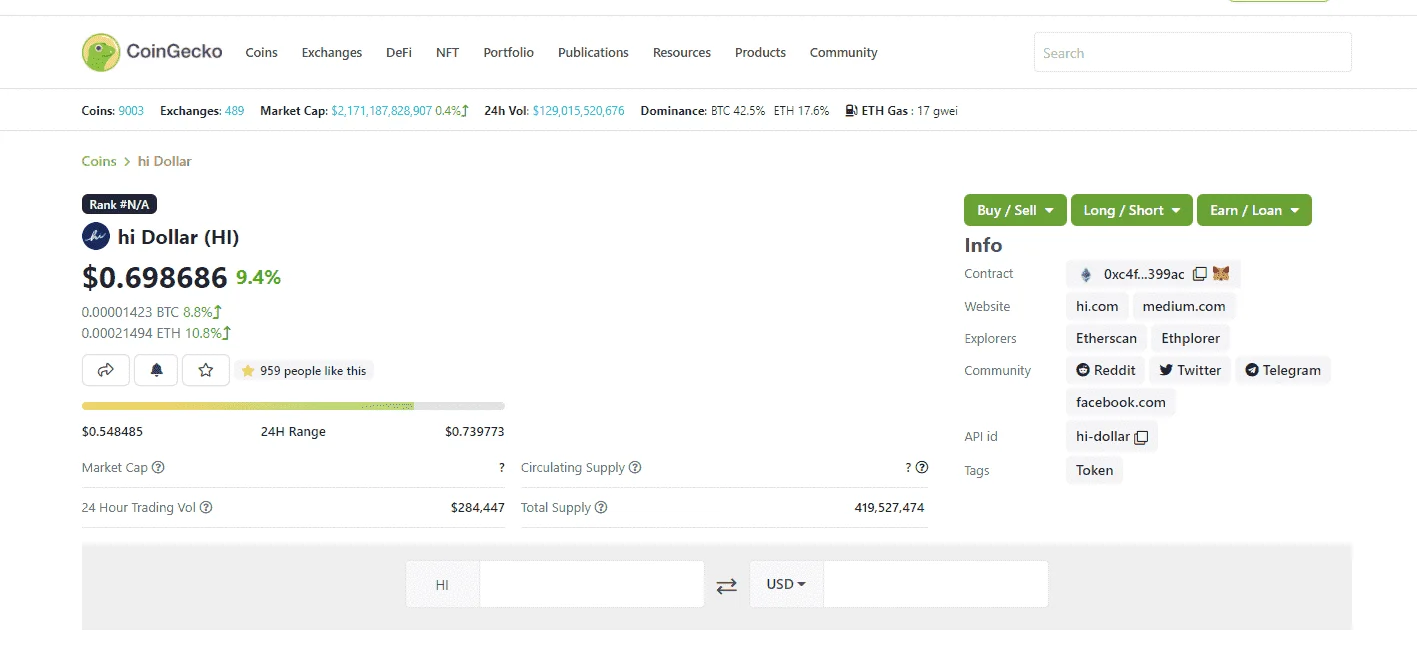Click Rank #N/A badge
1417x663 pixels.
119,204
